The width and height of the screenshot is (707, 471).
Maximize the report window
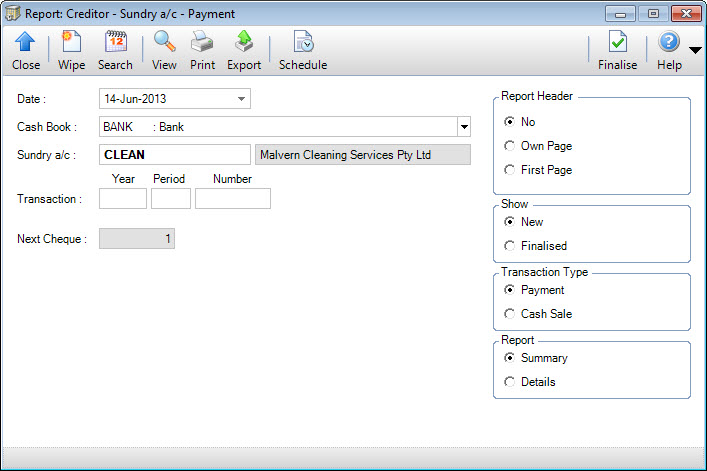pyautogui.click(x=653, y=14)
